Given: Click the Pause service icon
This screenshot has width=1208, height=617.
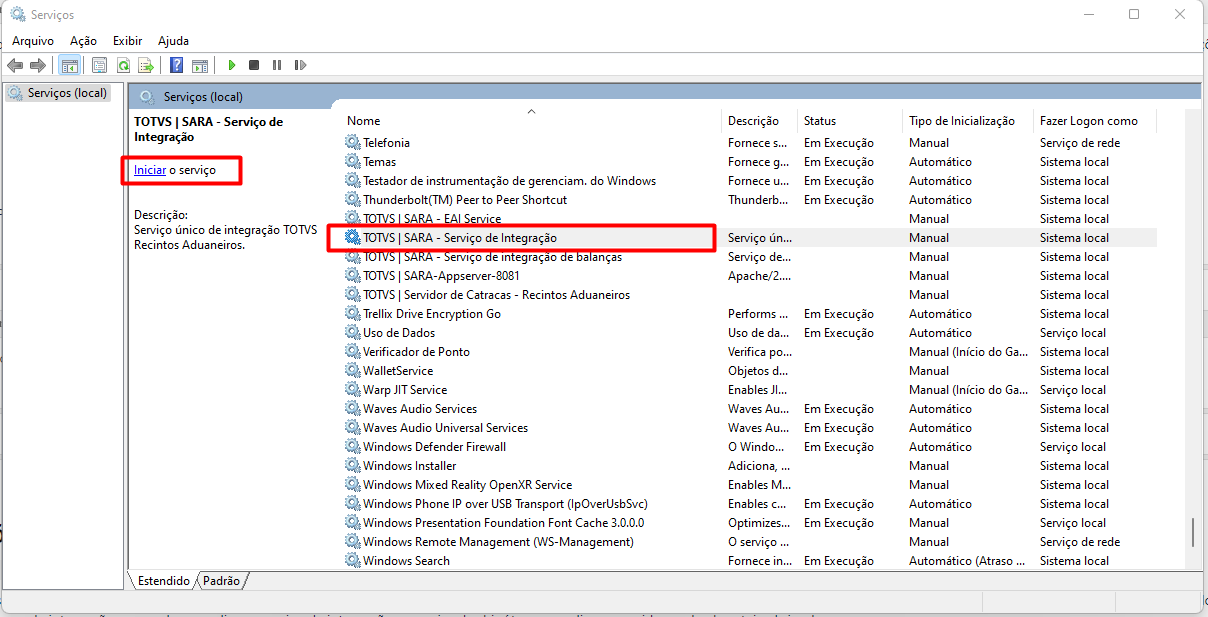Looking at the screenshot, I should (x=277, y=65).
